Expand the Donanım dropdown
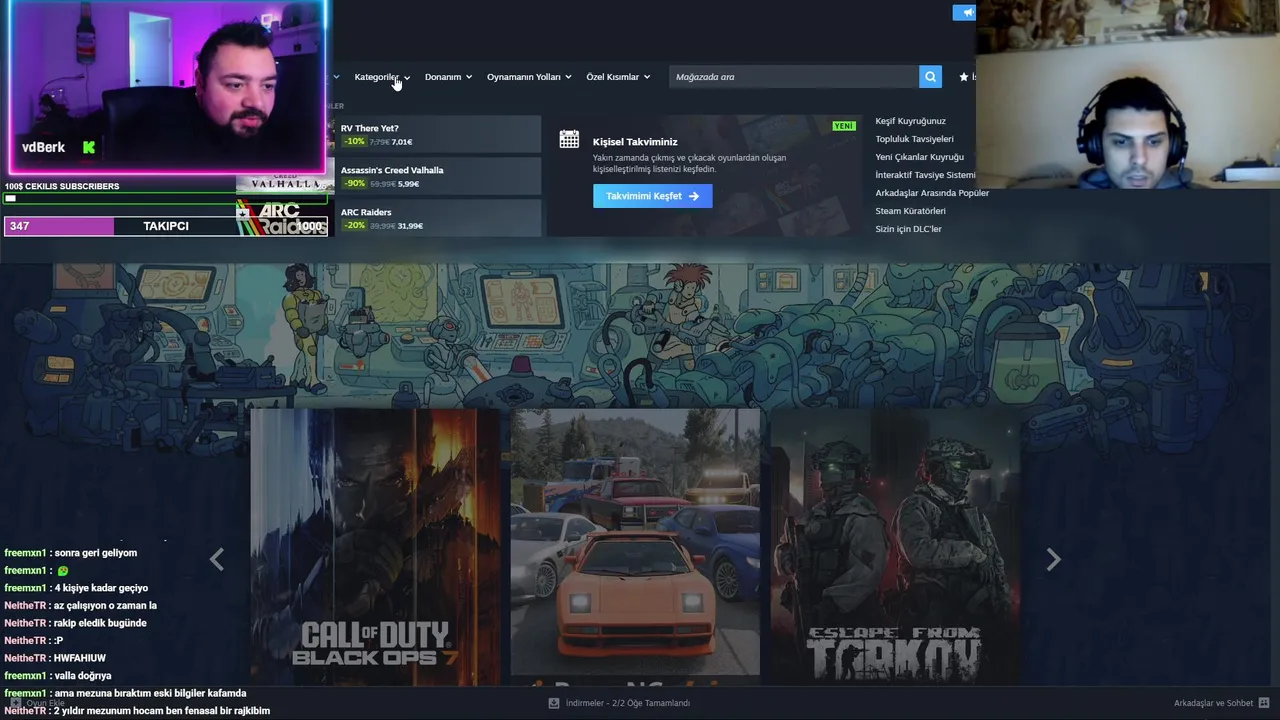Screen dimensions: 1280x720 click(x=448, y=77)
